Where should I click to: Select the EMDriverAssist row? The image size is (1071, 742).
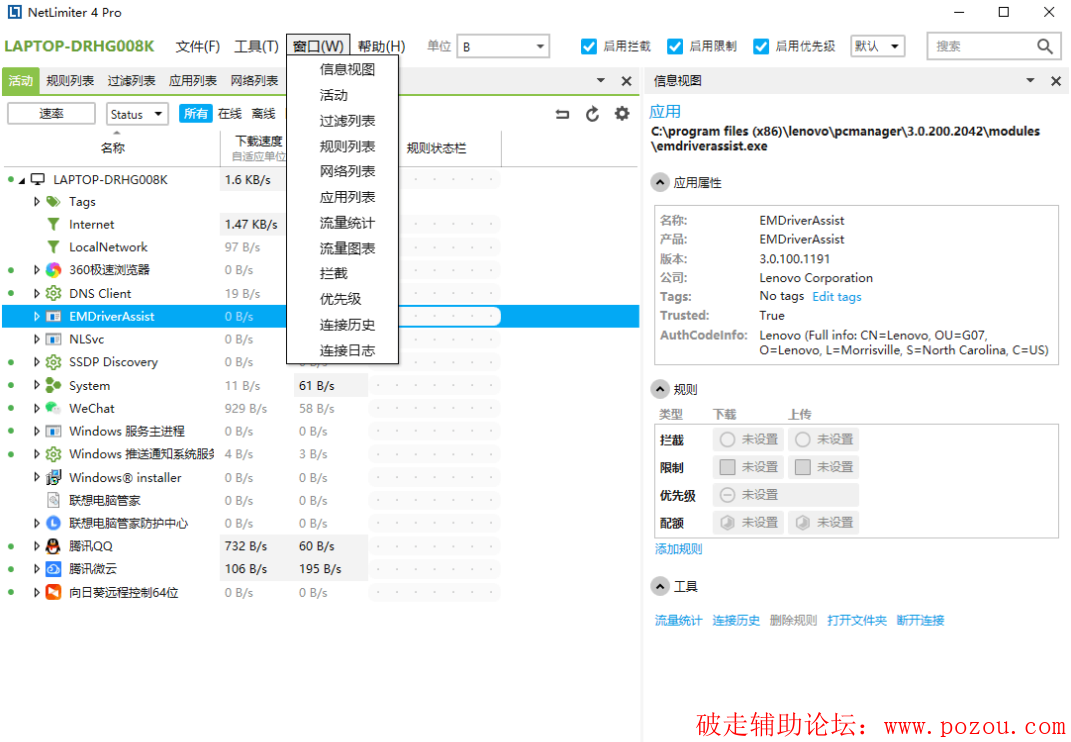coord(320,316)
